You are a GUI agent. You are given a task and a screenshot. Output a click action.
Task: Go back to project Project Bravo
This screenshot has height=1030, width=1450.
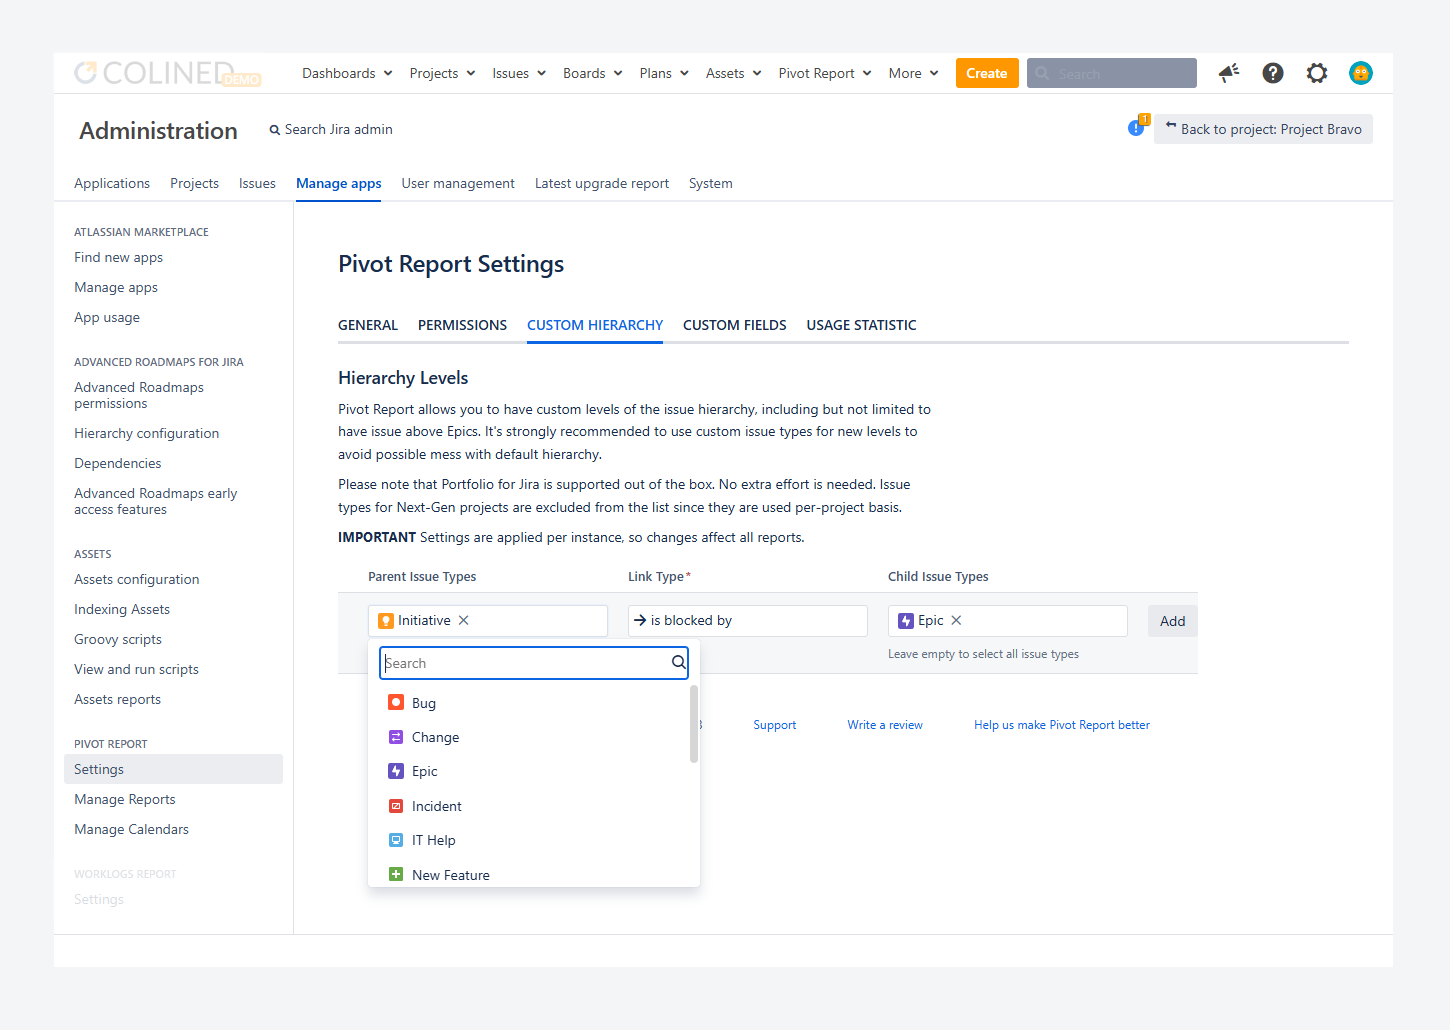point(1263,129)
